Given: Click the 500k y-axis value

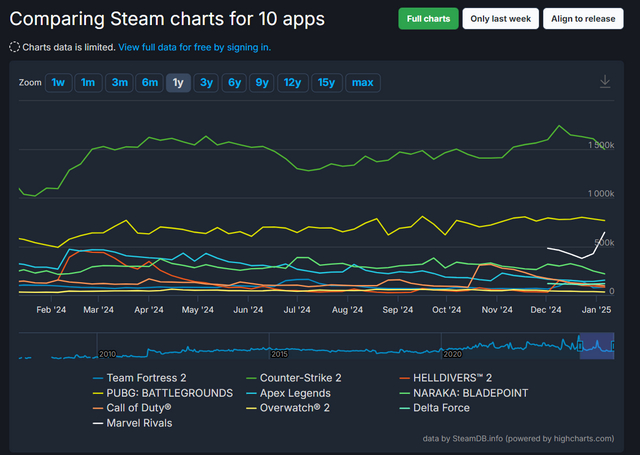Looking at the screenshot, I should [604, 243].
